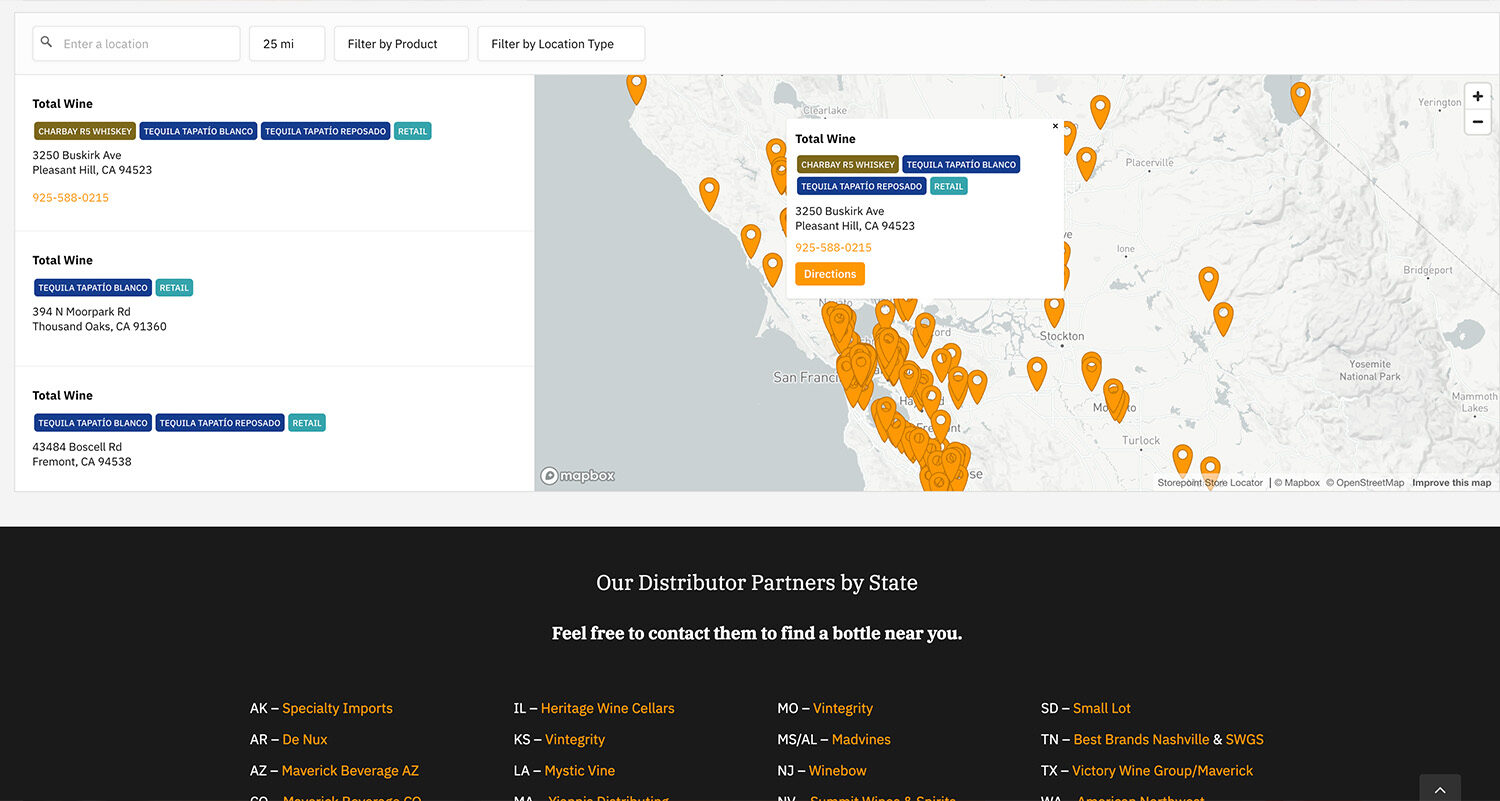Click the Improve this map link
Screen dimensions: 1500x801
click(x=1451, y=483)
